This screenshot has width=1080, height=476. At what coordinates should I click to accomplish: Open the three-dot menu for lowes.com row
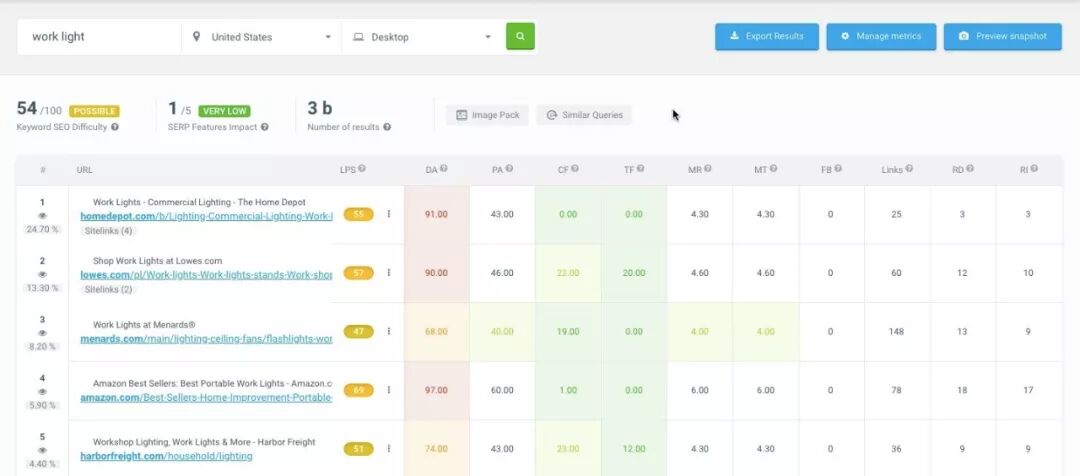point(388,273)
